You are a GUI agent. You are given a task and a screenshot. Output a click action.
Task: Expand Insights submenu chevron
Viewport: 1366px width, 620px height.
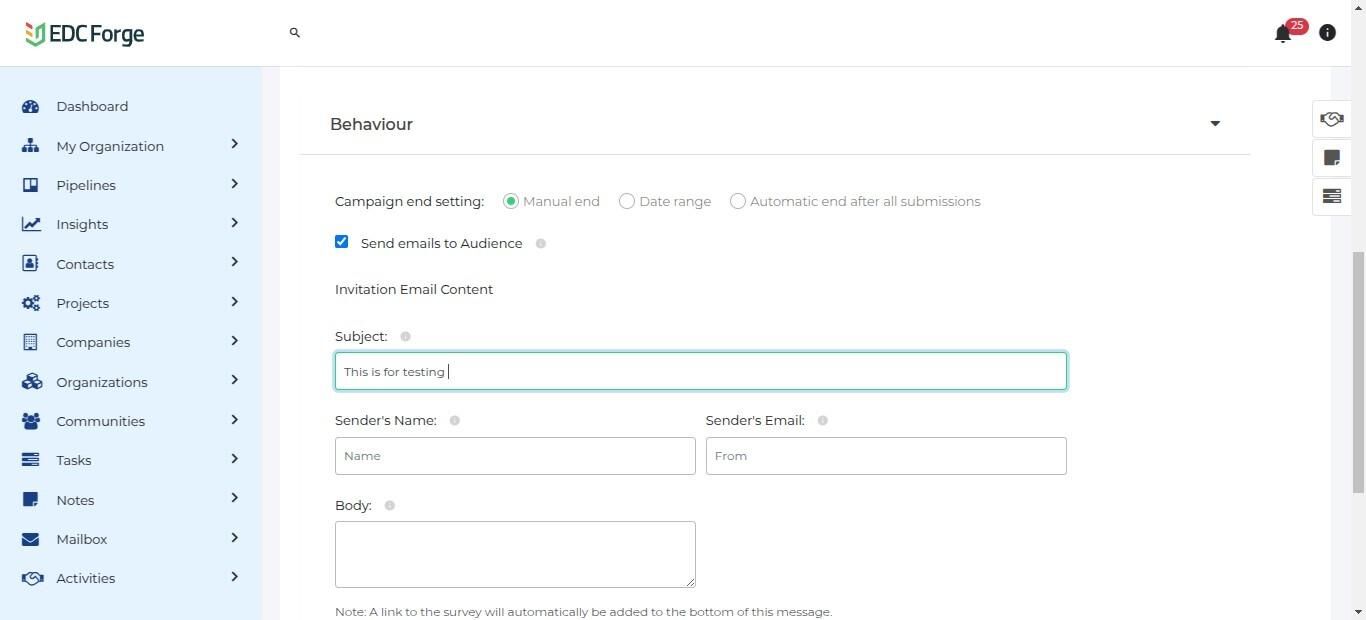pos(234,223)
